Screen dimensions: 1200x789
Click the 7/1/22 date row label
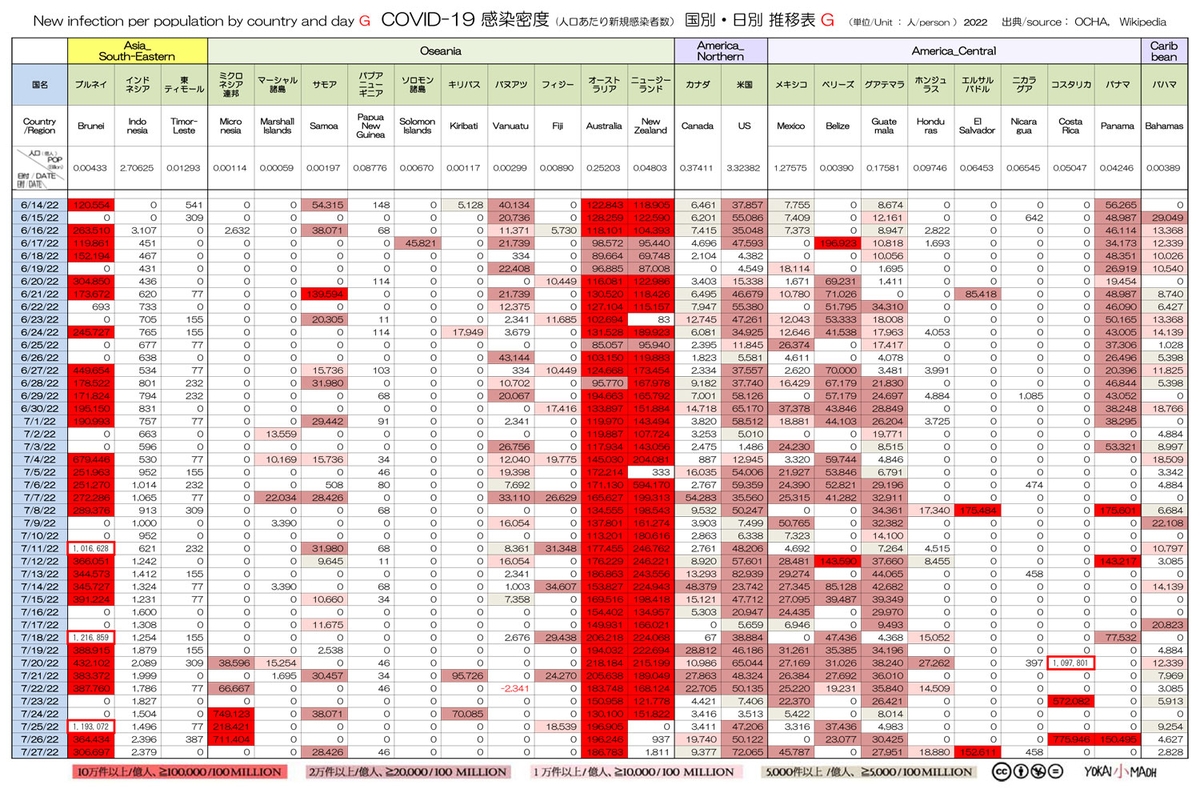[x=40, y=422]
